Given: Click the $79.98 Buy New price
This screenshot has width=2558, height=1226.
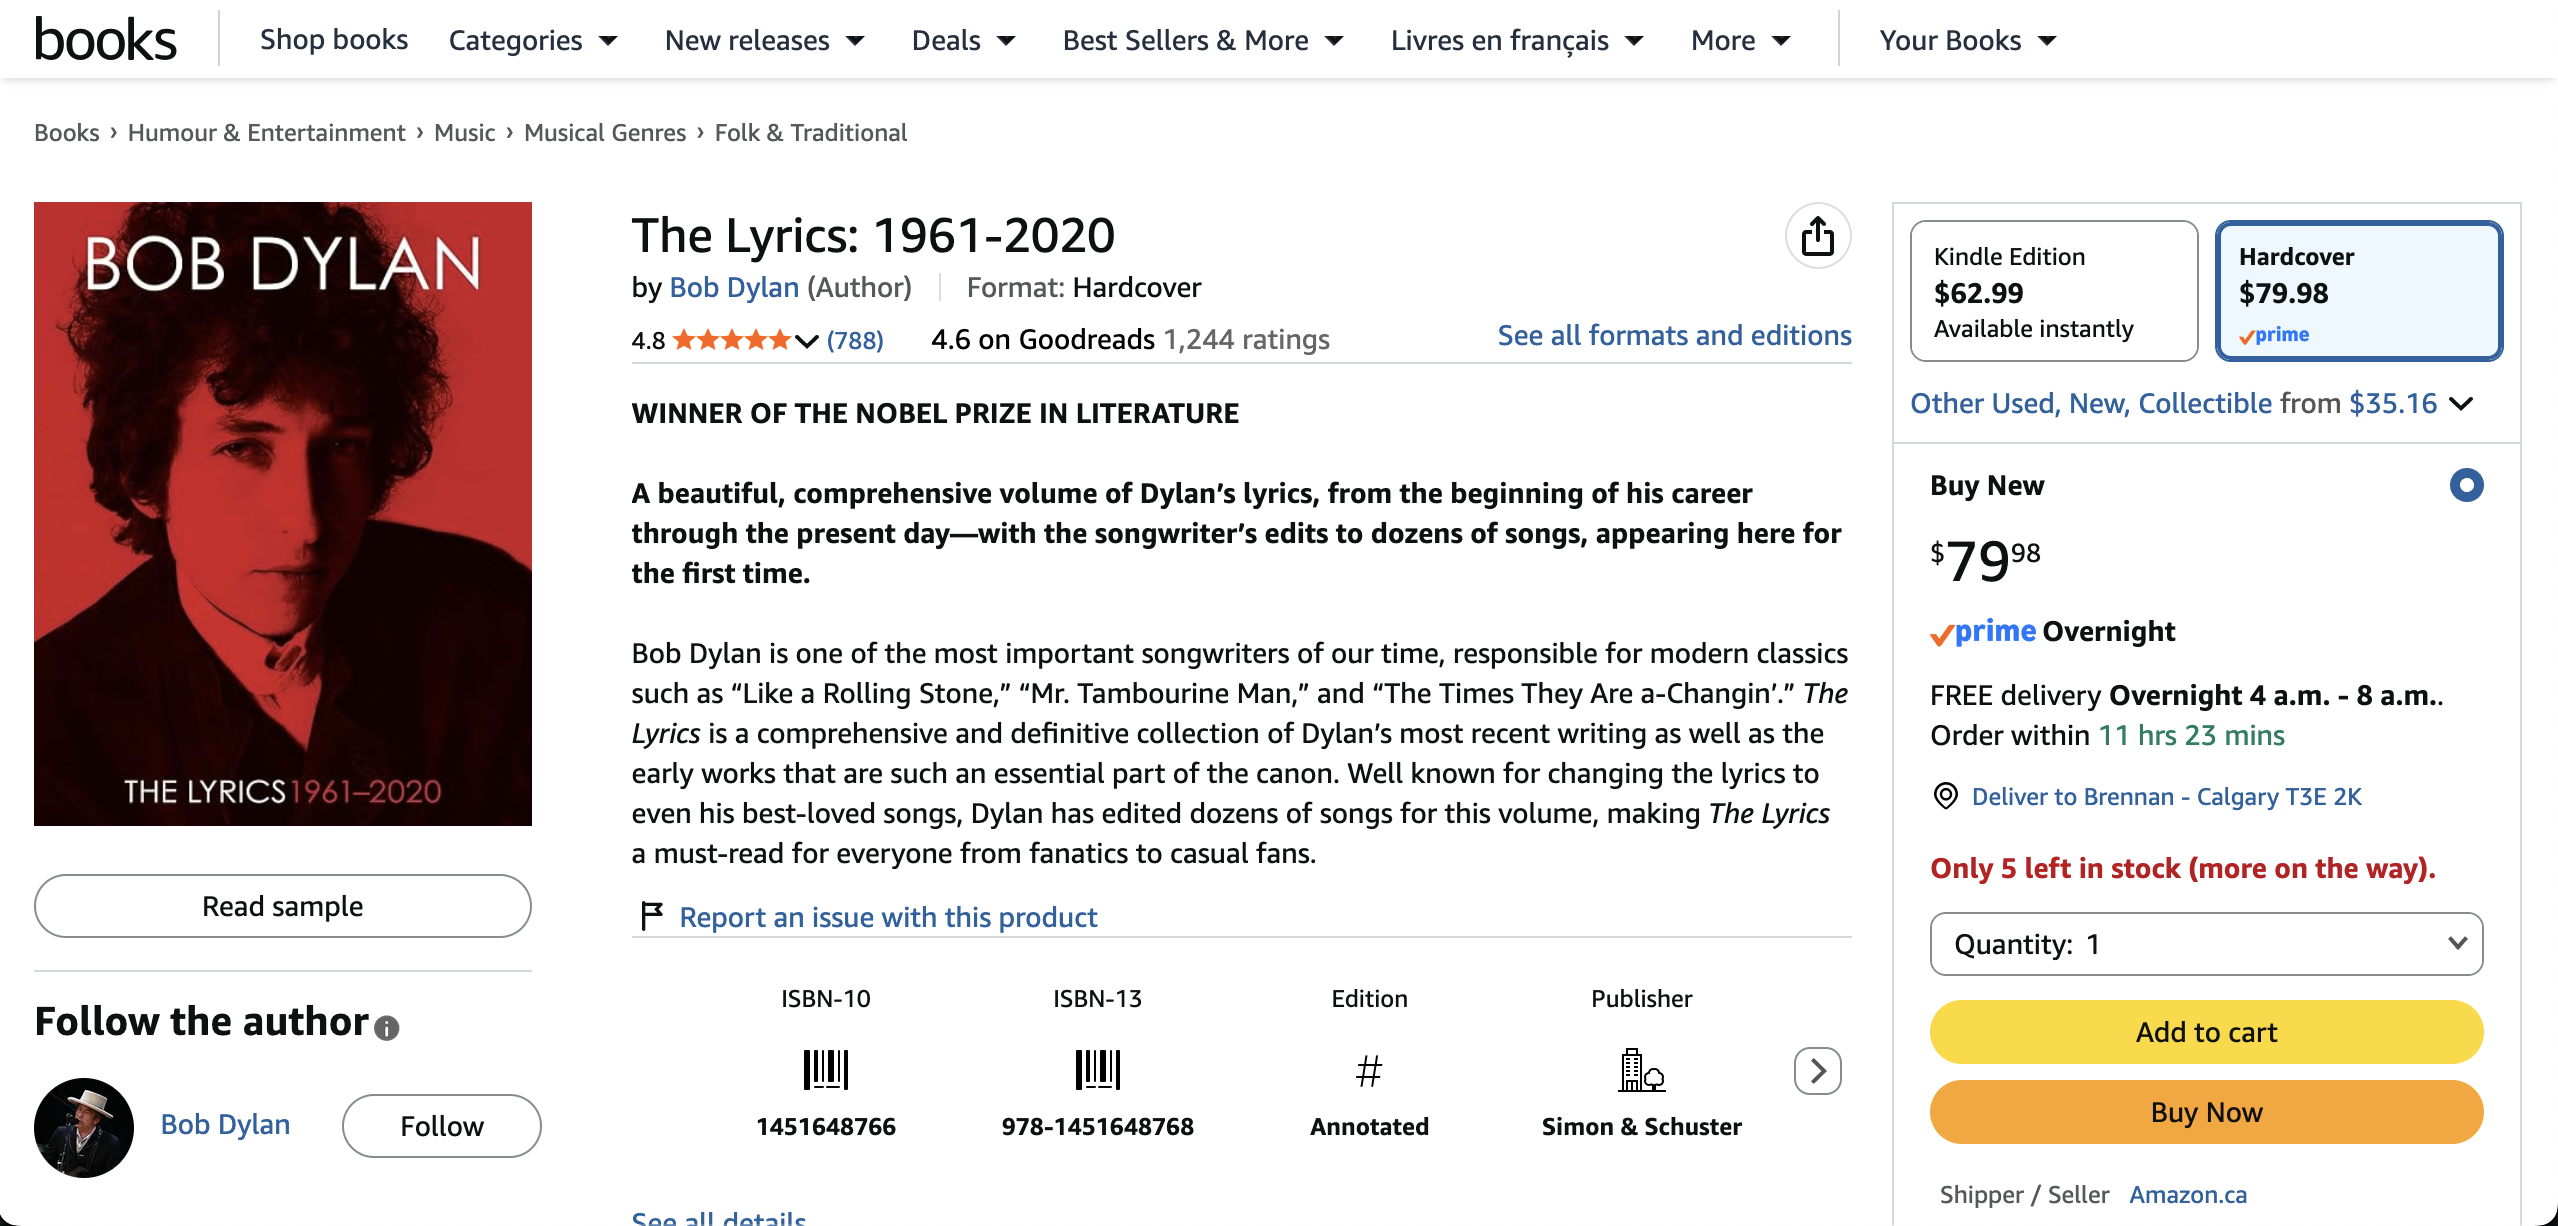Looking at the screenshot, I should pyautogui.click(x=1986, y=559).
